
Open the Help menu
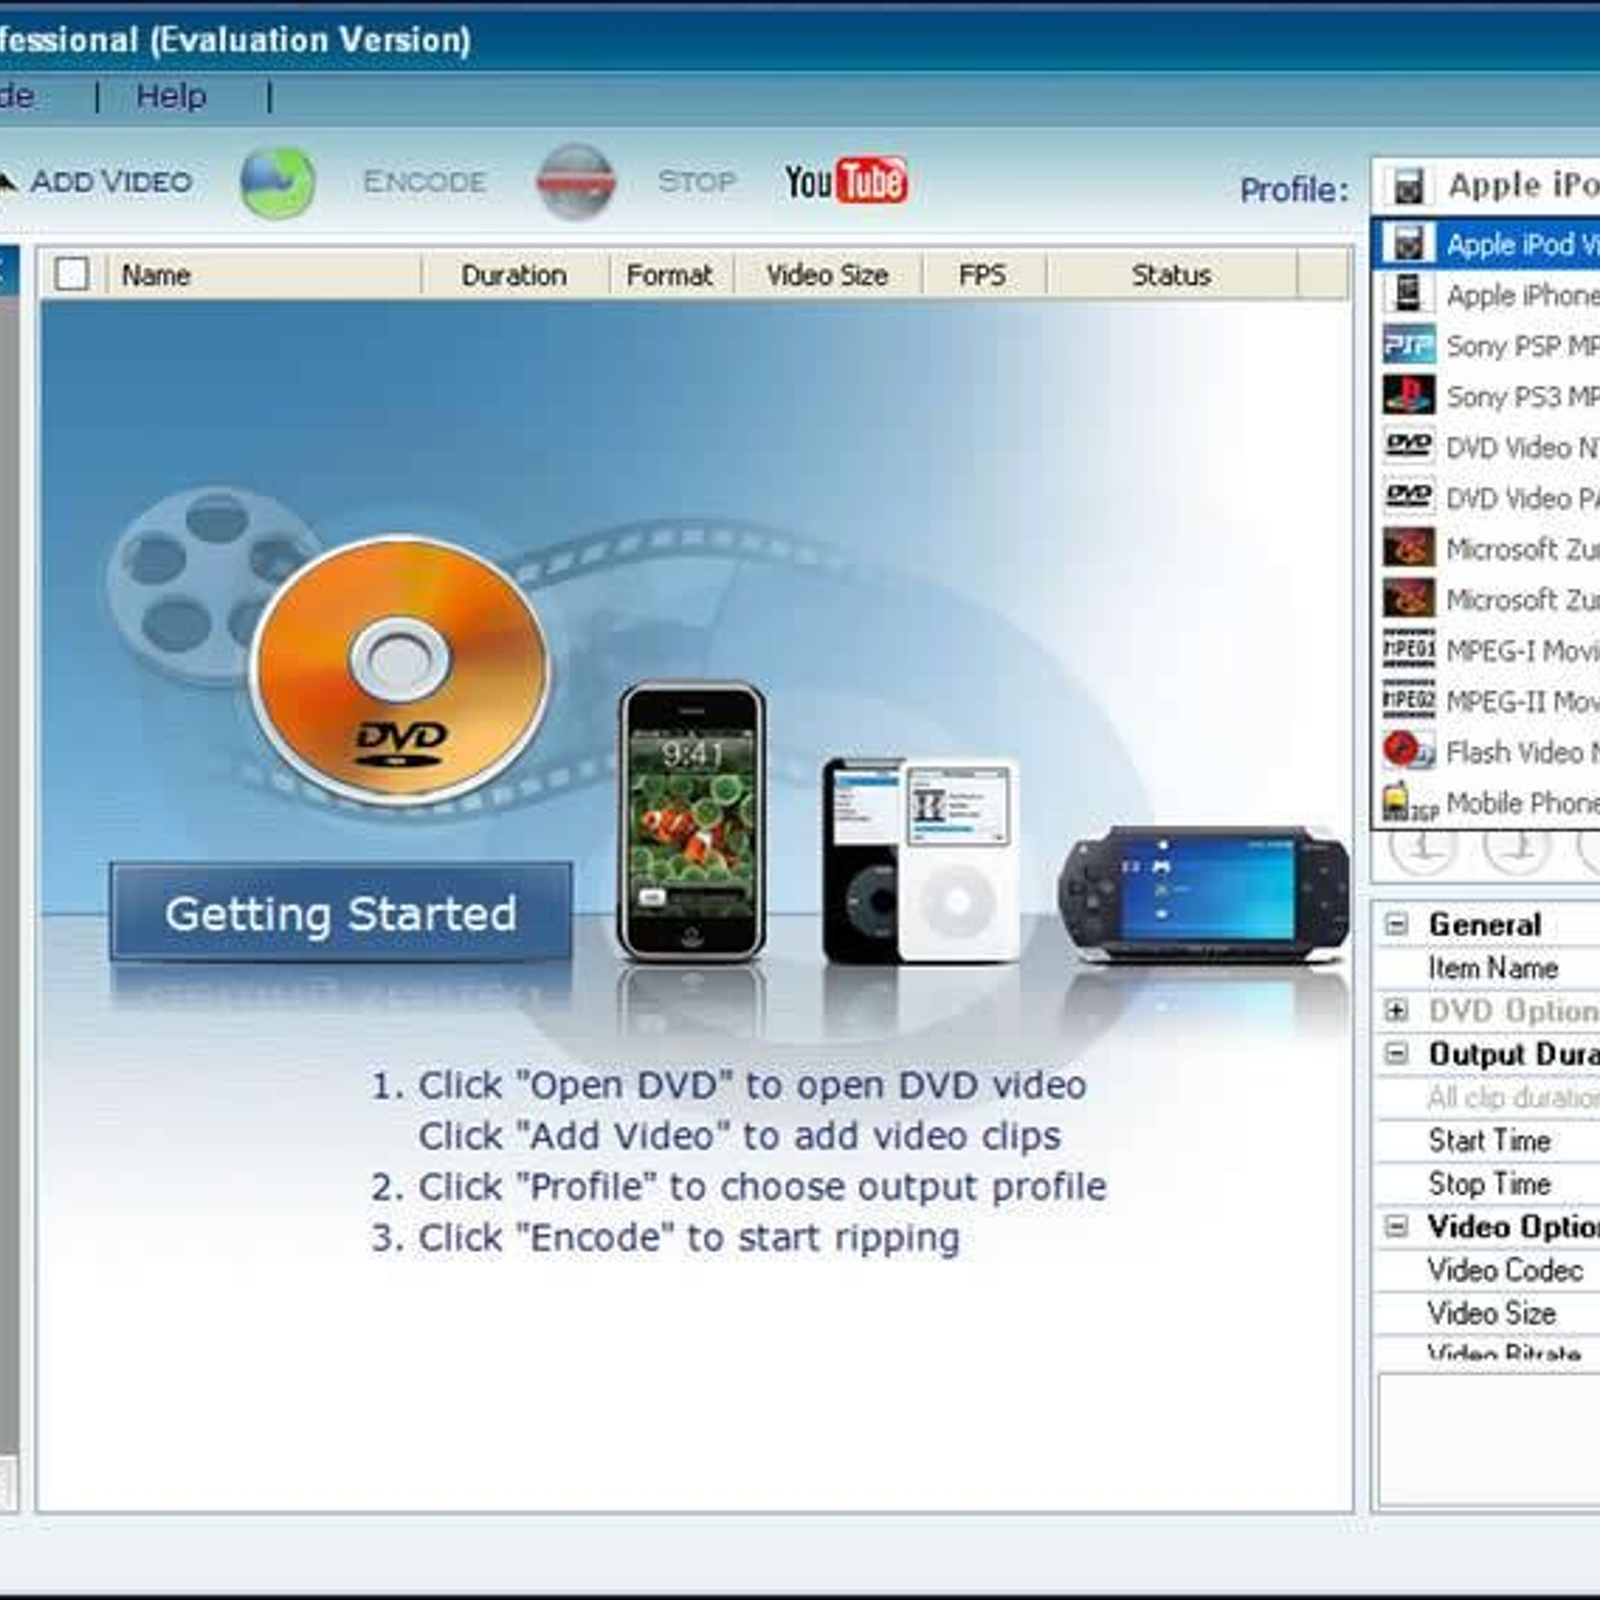click(x=171, y=96)
